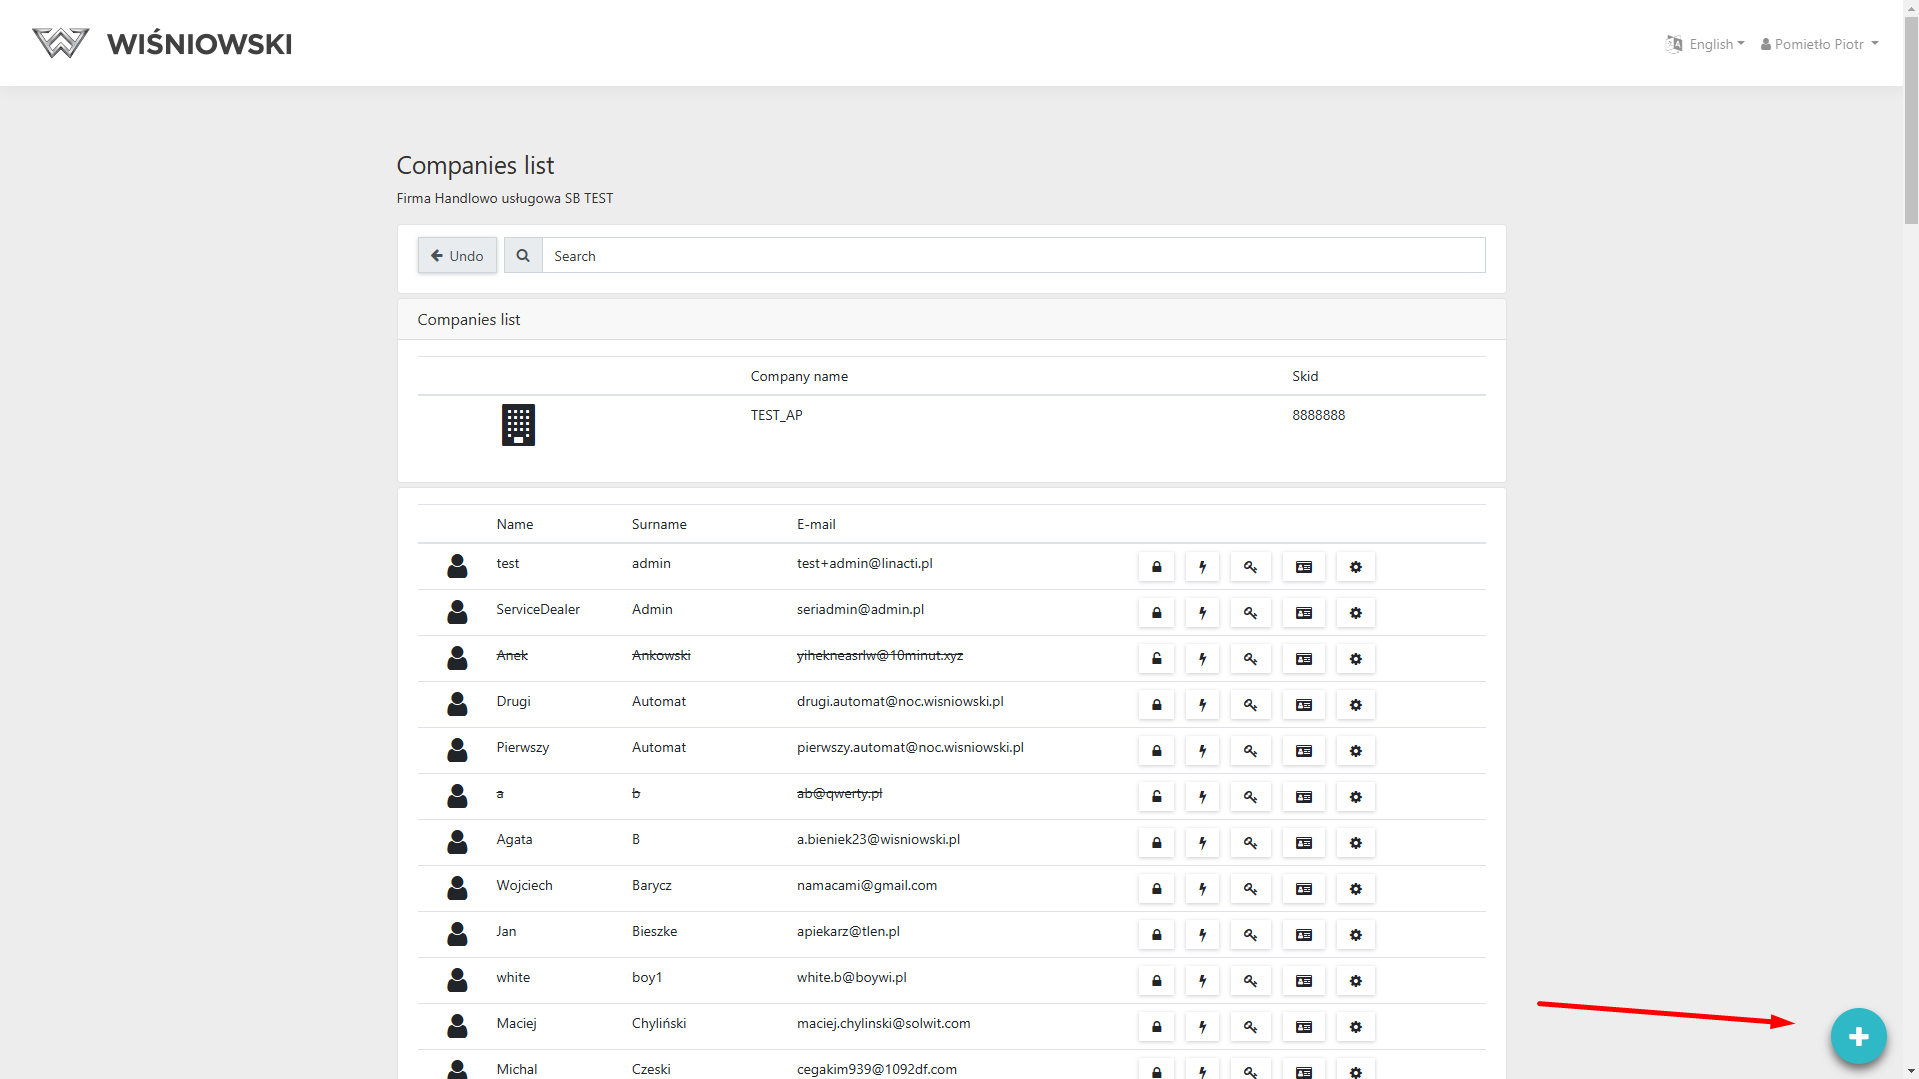Toggle the lock for Agata B user

coord(1157,843)
